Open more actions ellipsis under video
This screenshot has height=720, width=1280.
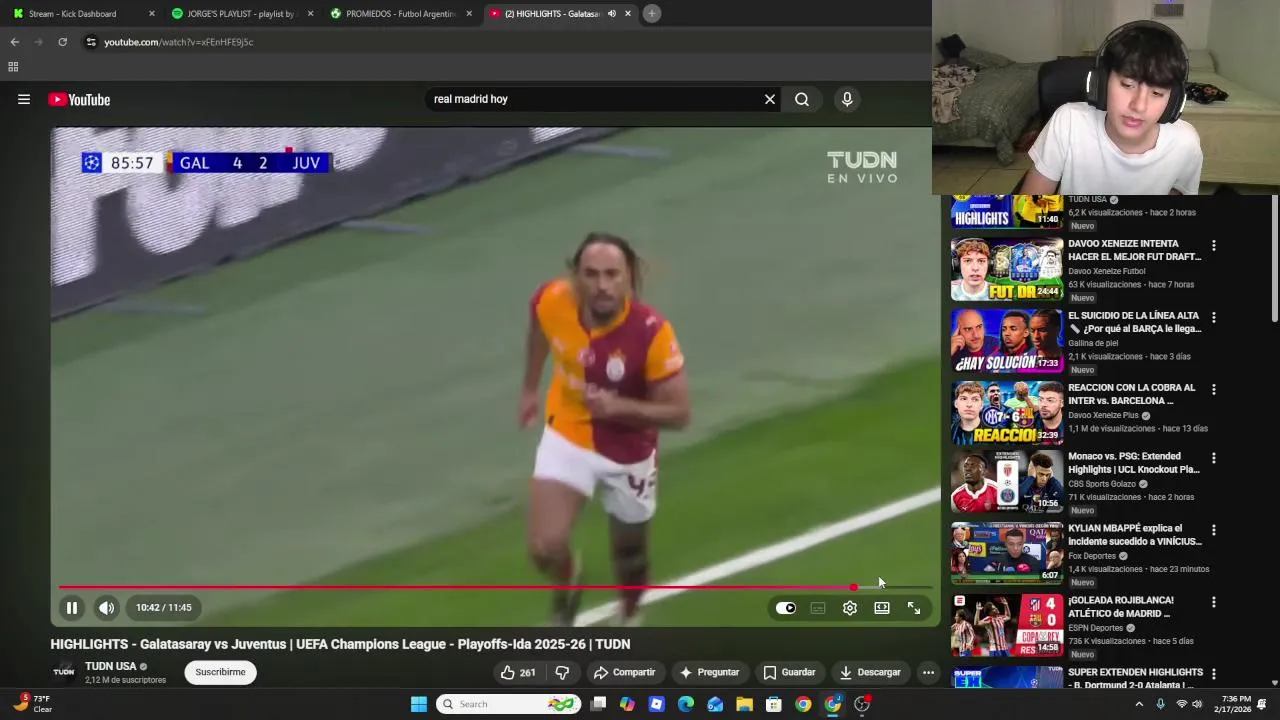928,673
